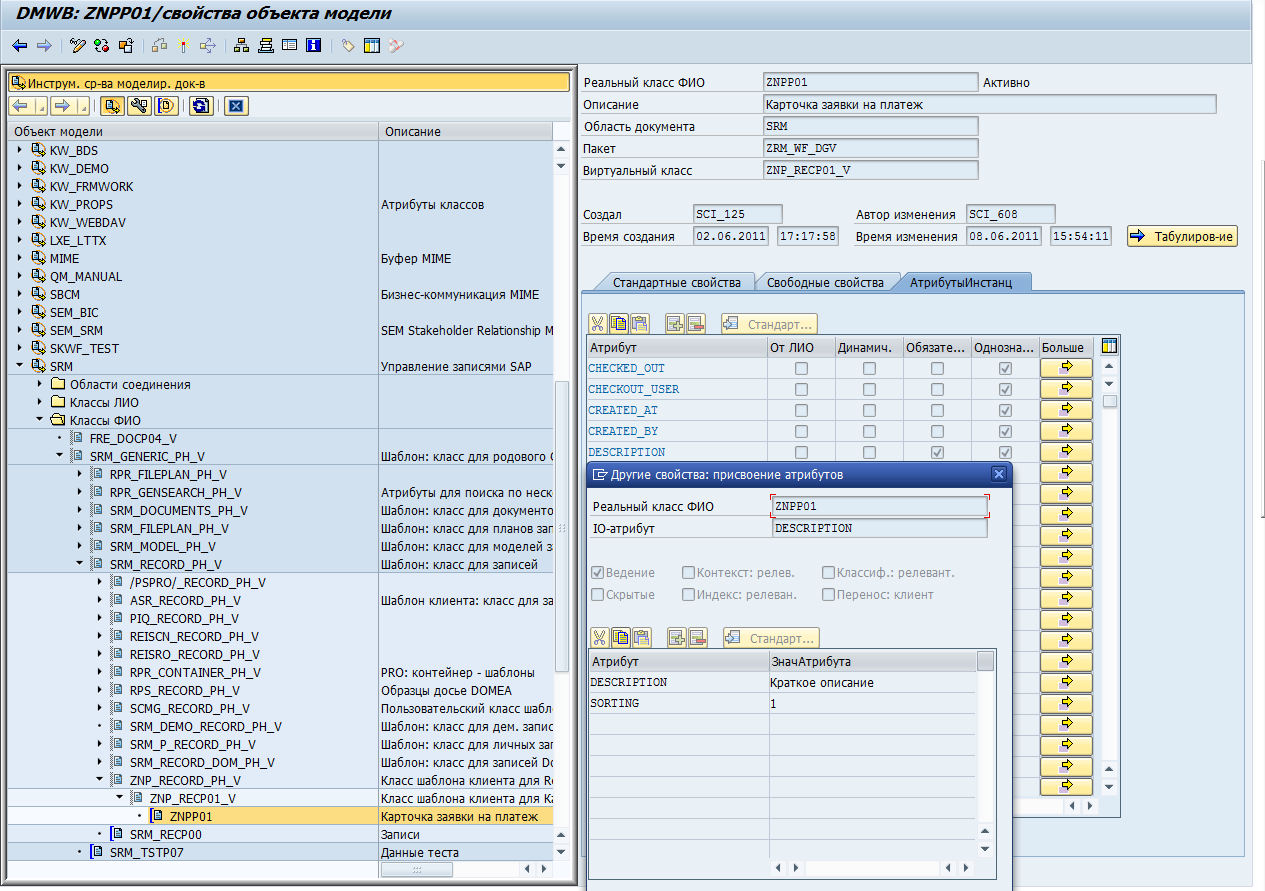Toggle the 'Скрытые' checkbox in the dialog
1265x891 pixels.
(598, 595)
